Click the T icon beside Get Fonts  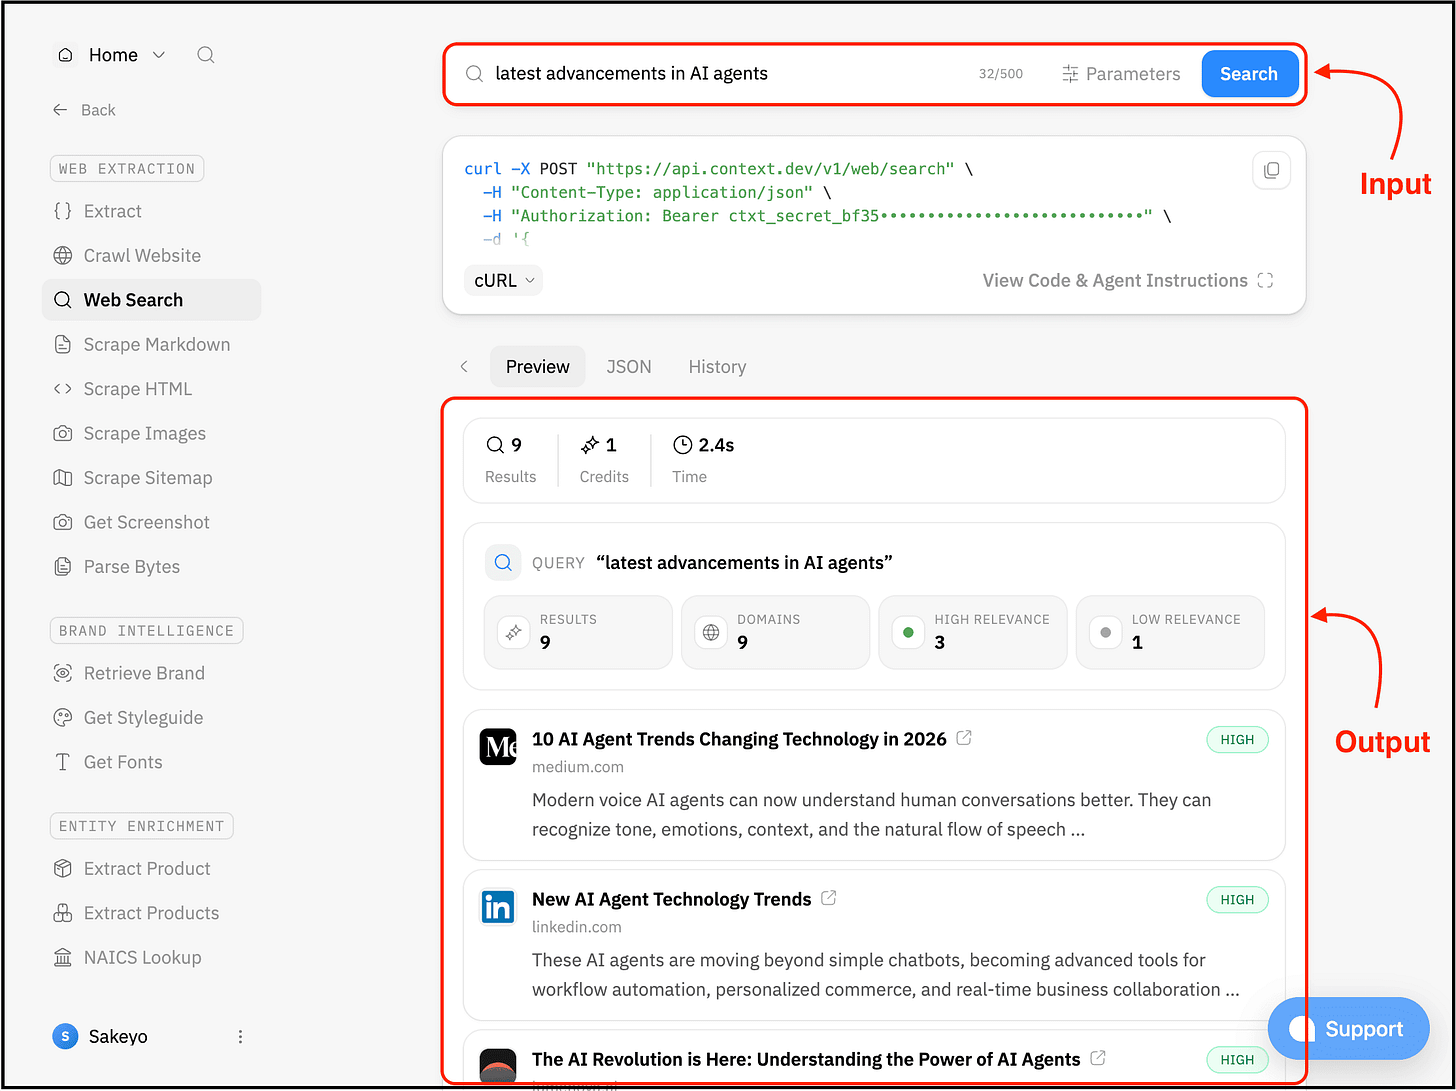coord(62,762)
